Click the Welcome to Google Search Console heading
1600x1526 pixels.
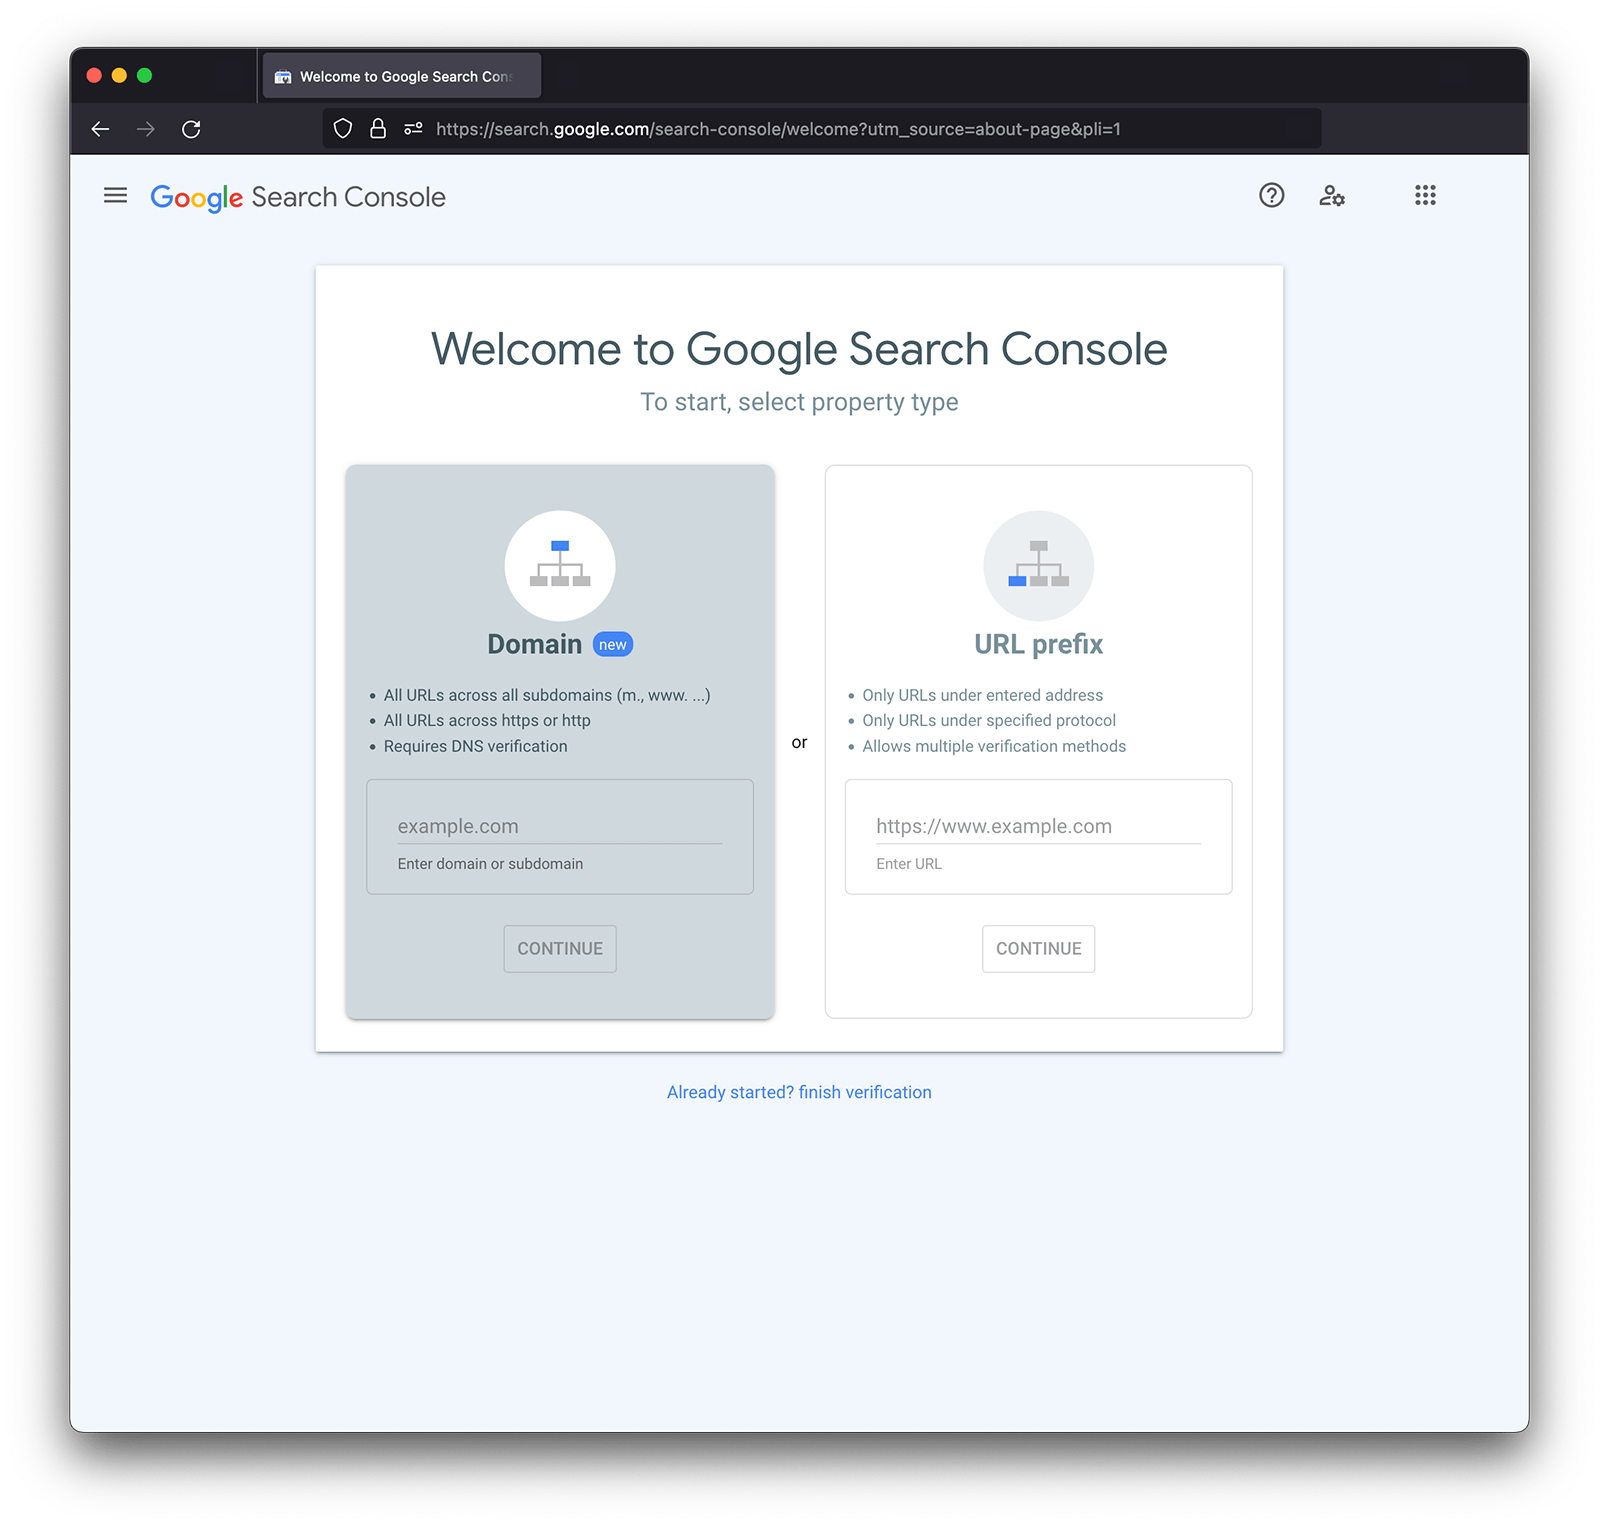pyautogui.click(x=799, y=350)
